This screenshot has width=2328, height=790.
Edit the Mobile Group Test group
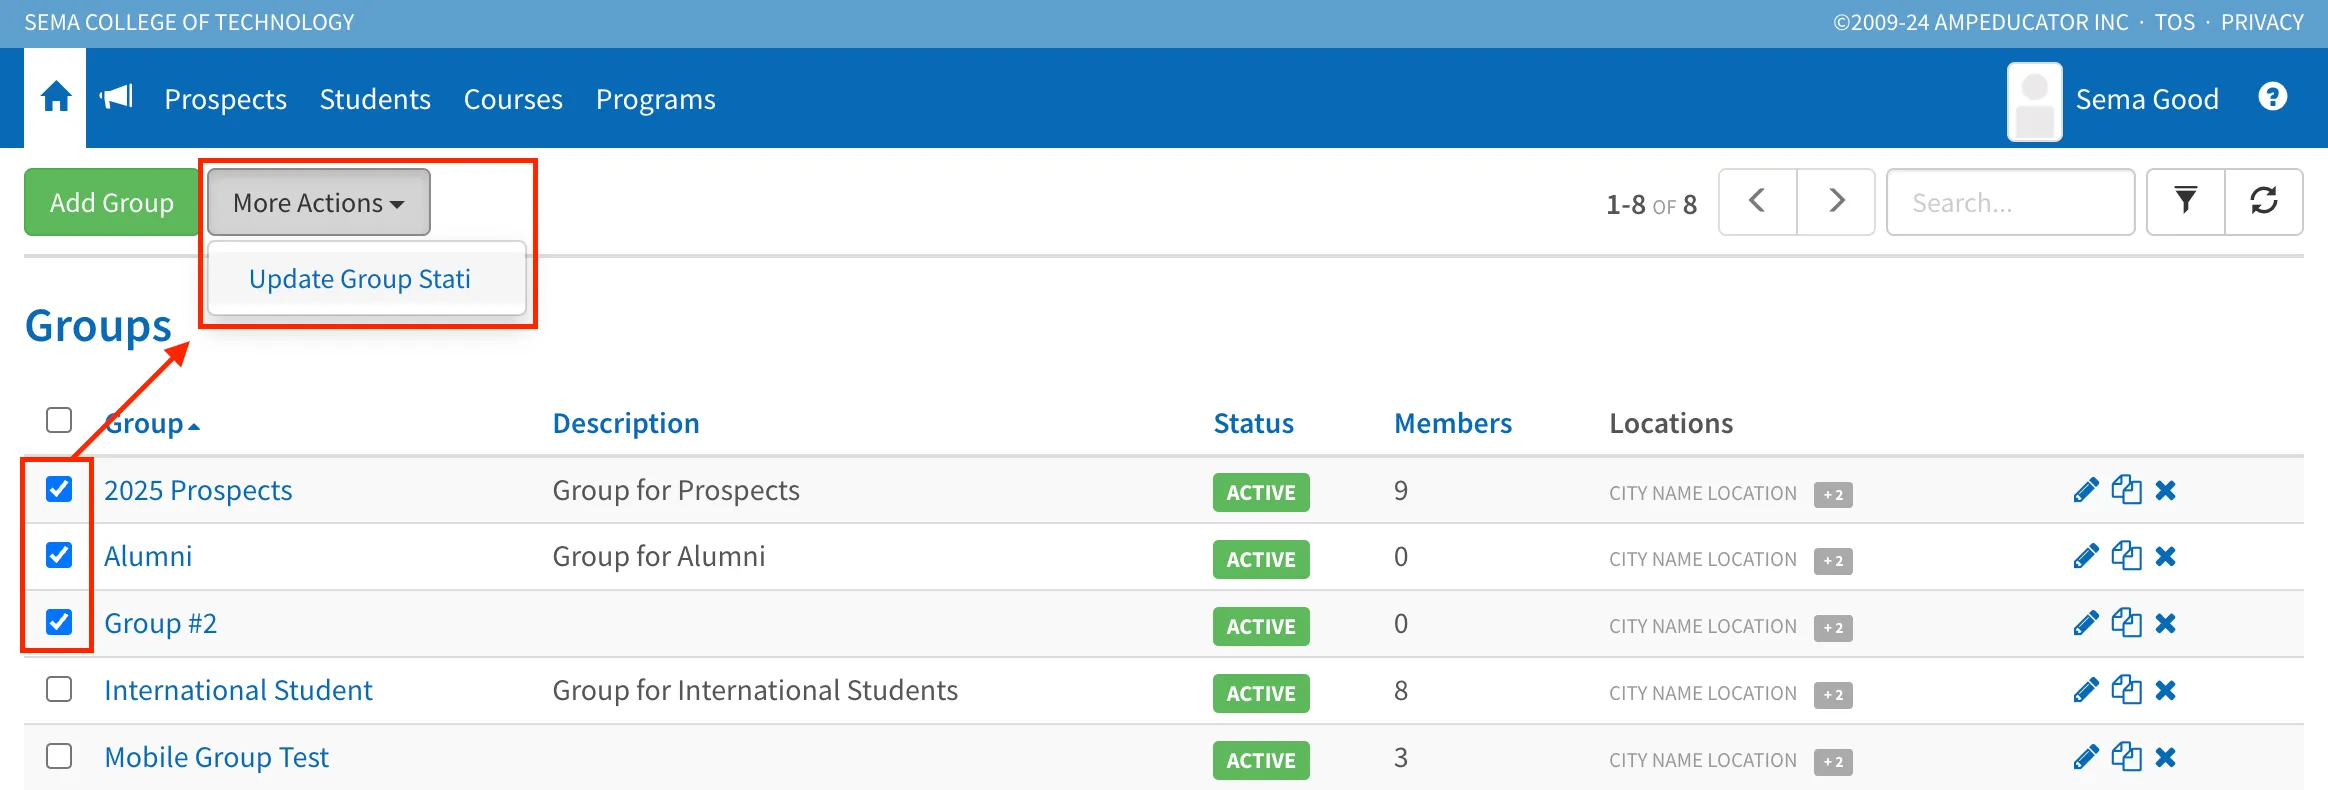2086,757
